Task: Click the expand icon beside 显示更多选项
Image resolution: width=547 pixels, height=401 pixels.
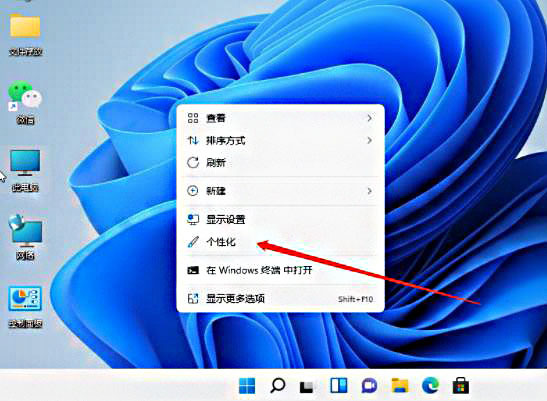Action: (193, 298)
